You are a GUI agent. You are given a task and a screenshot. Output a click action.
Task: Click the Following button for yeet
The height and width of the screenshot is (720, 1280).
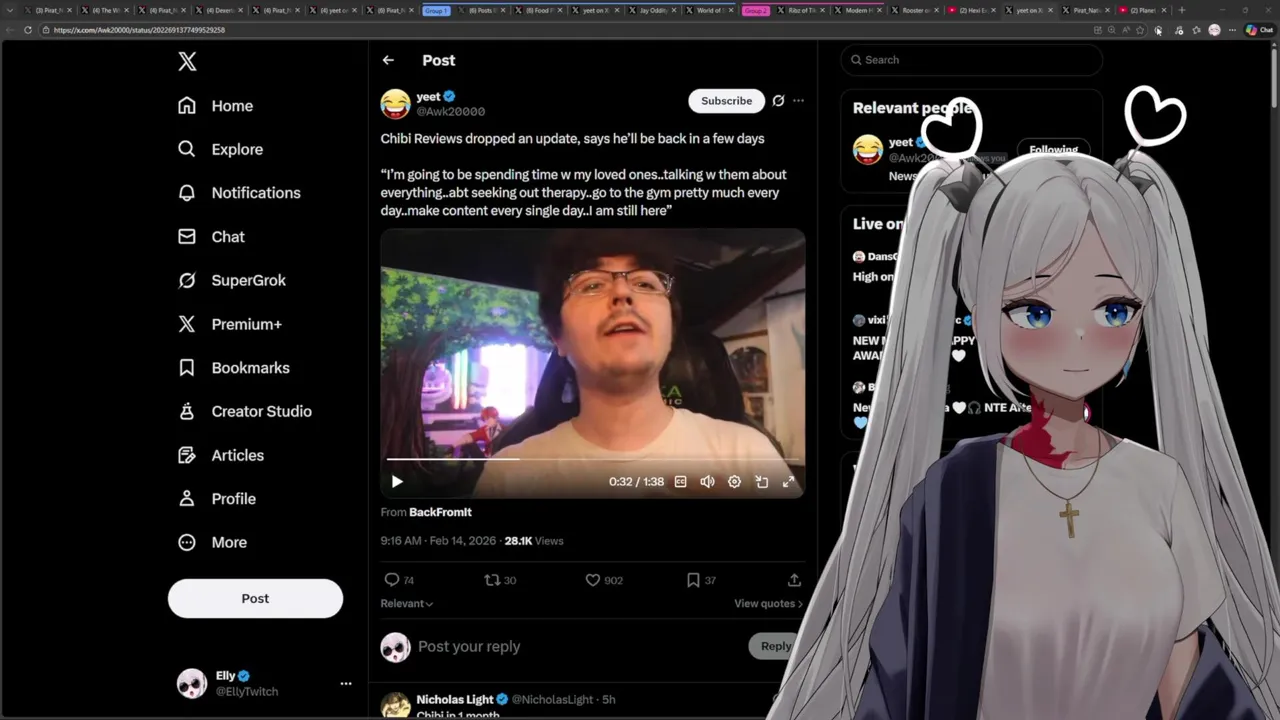click(1054, 150)
